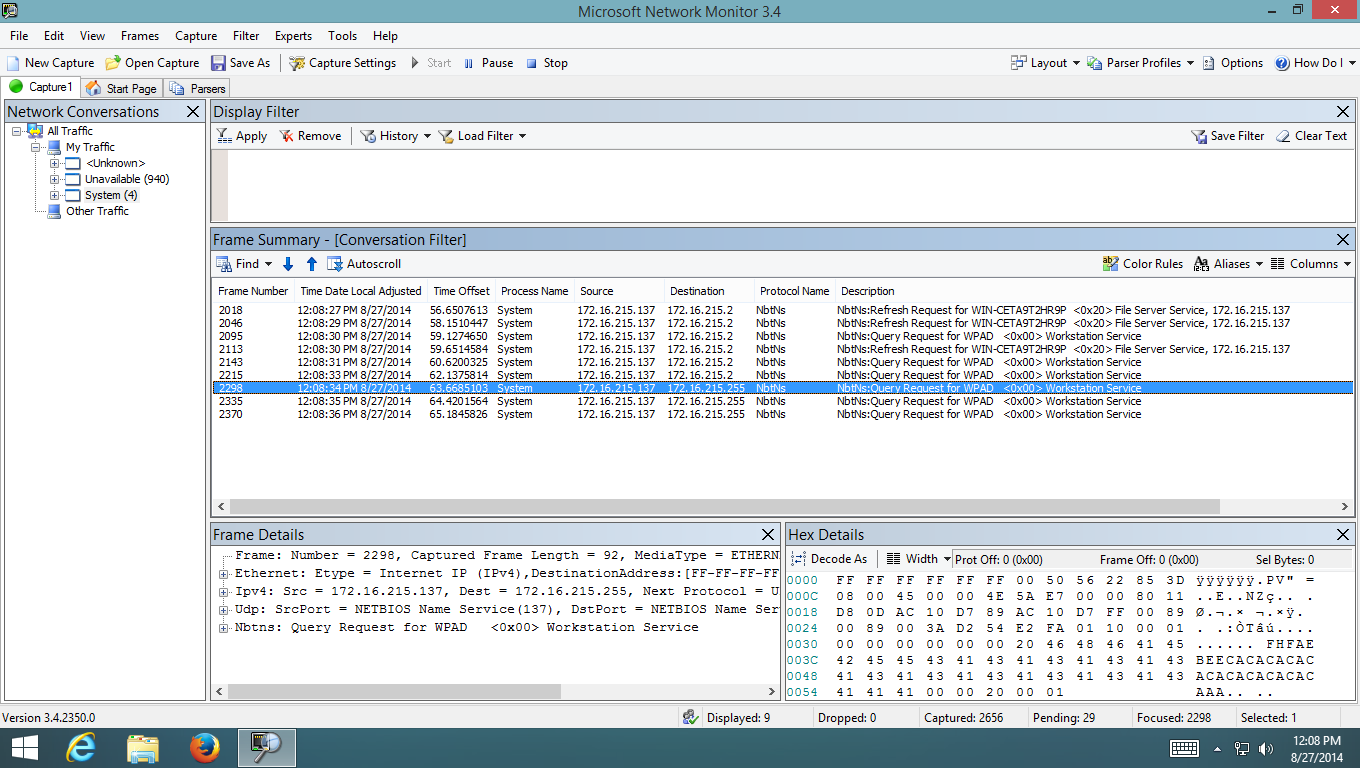Switch to the Parsers tab

coord(198,88)
